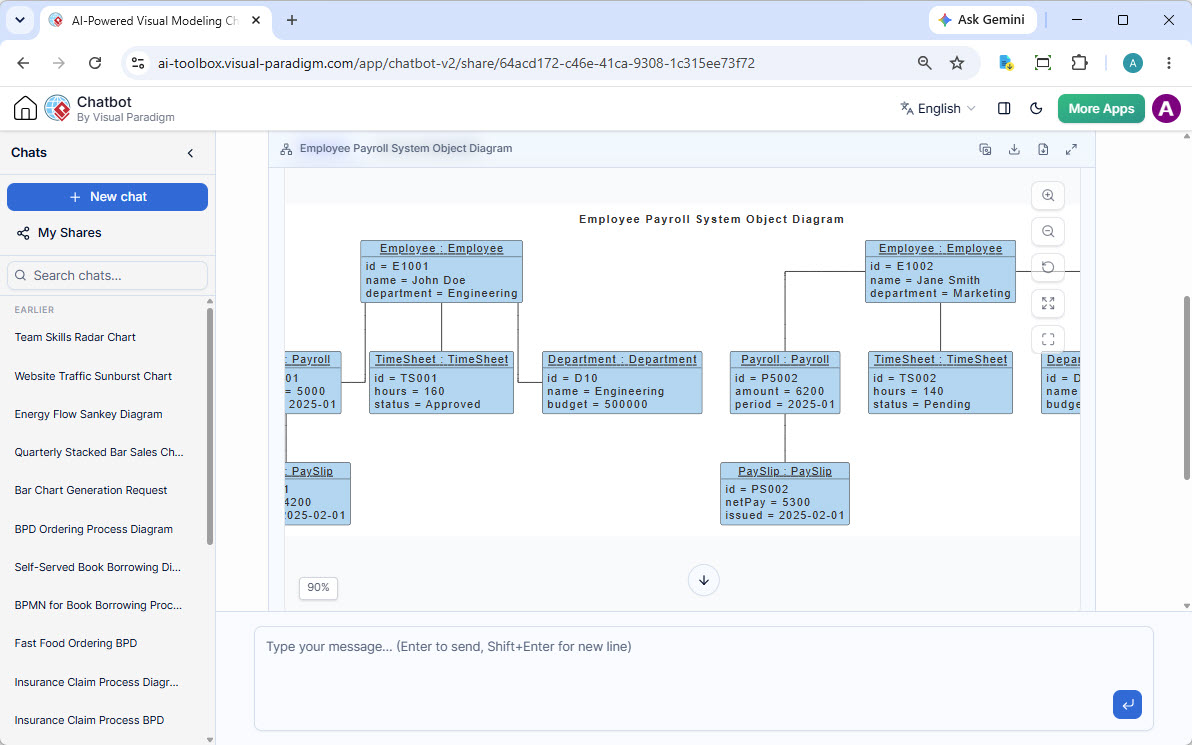Enter fullscreen diagram view

tap(1048, 339)
